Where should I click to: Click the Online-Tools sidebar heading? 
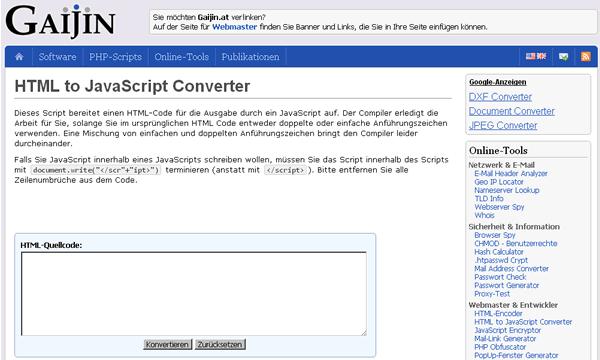click(498, 150)
